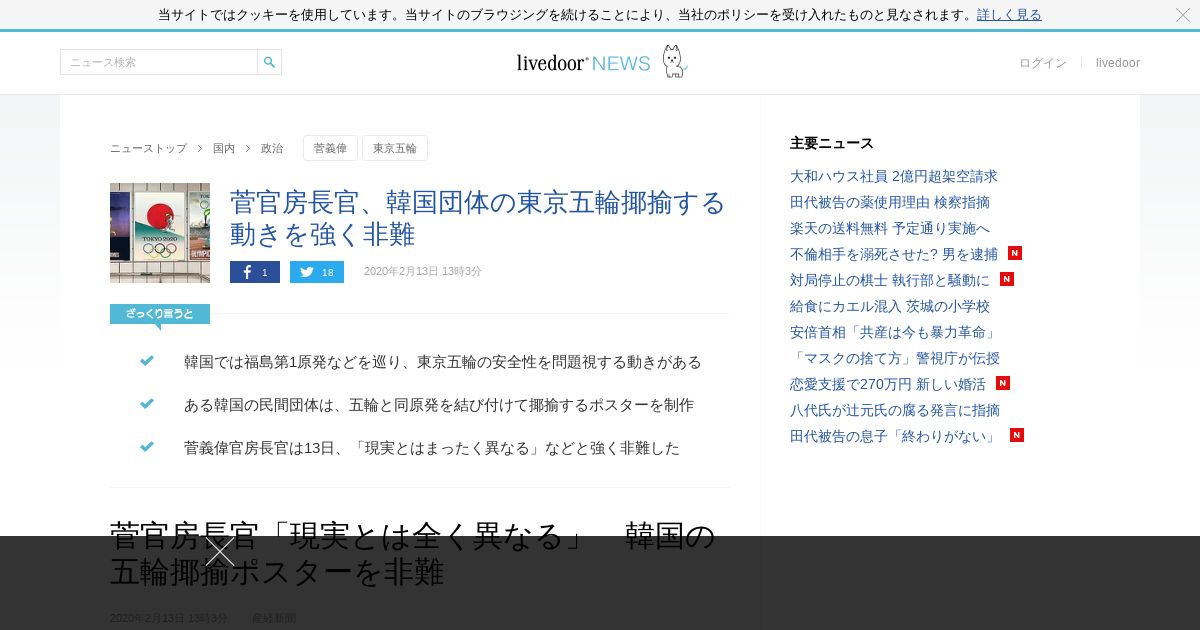
Task: Share the article via Facebook button
Action: pyautogui.click(x=255, y=272)
